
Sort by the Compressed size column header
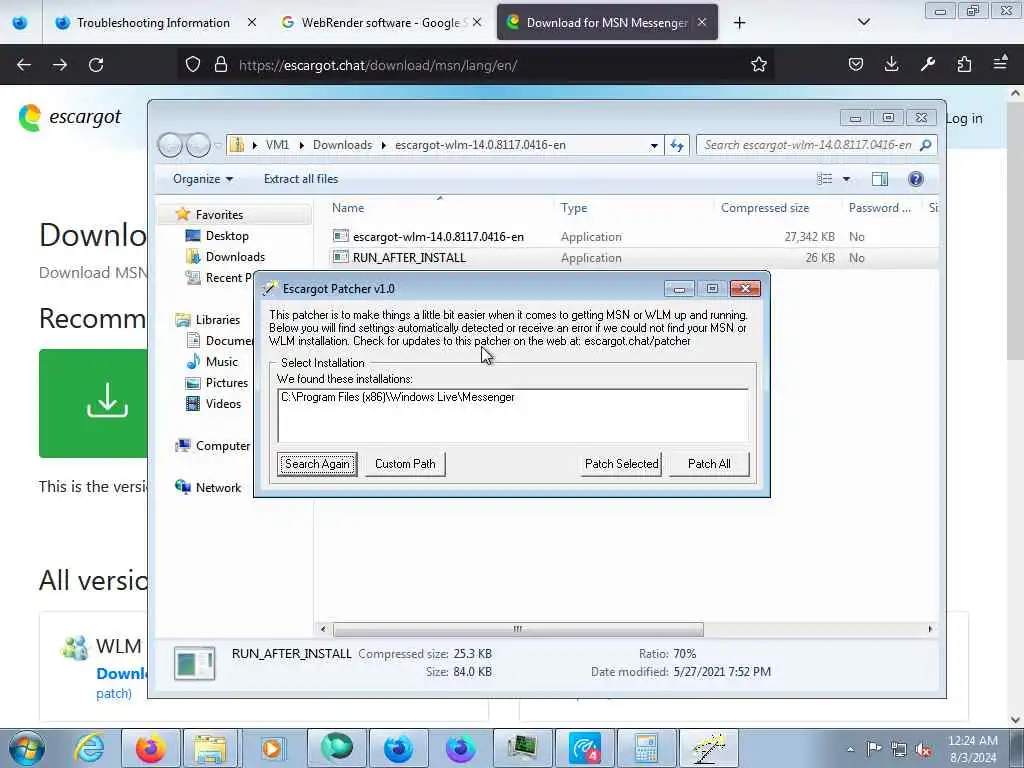pyautogui.click(x=765, y=208)
